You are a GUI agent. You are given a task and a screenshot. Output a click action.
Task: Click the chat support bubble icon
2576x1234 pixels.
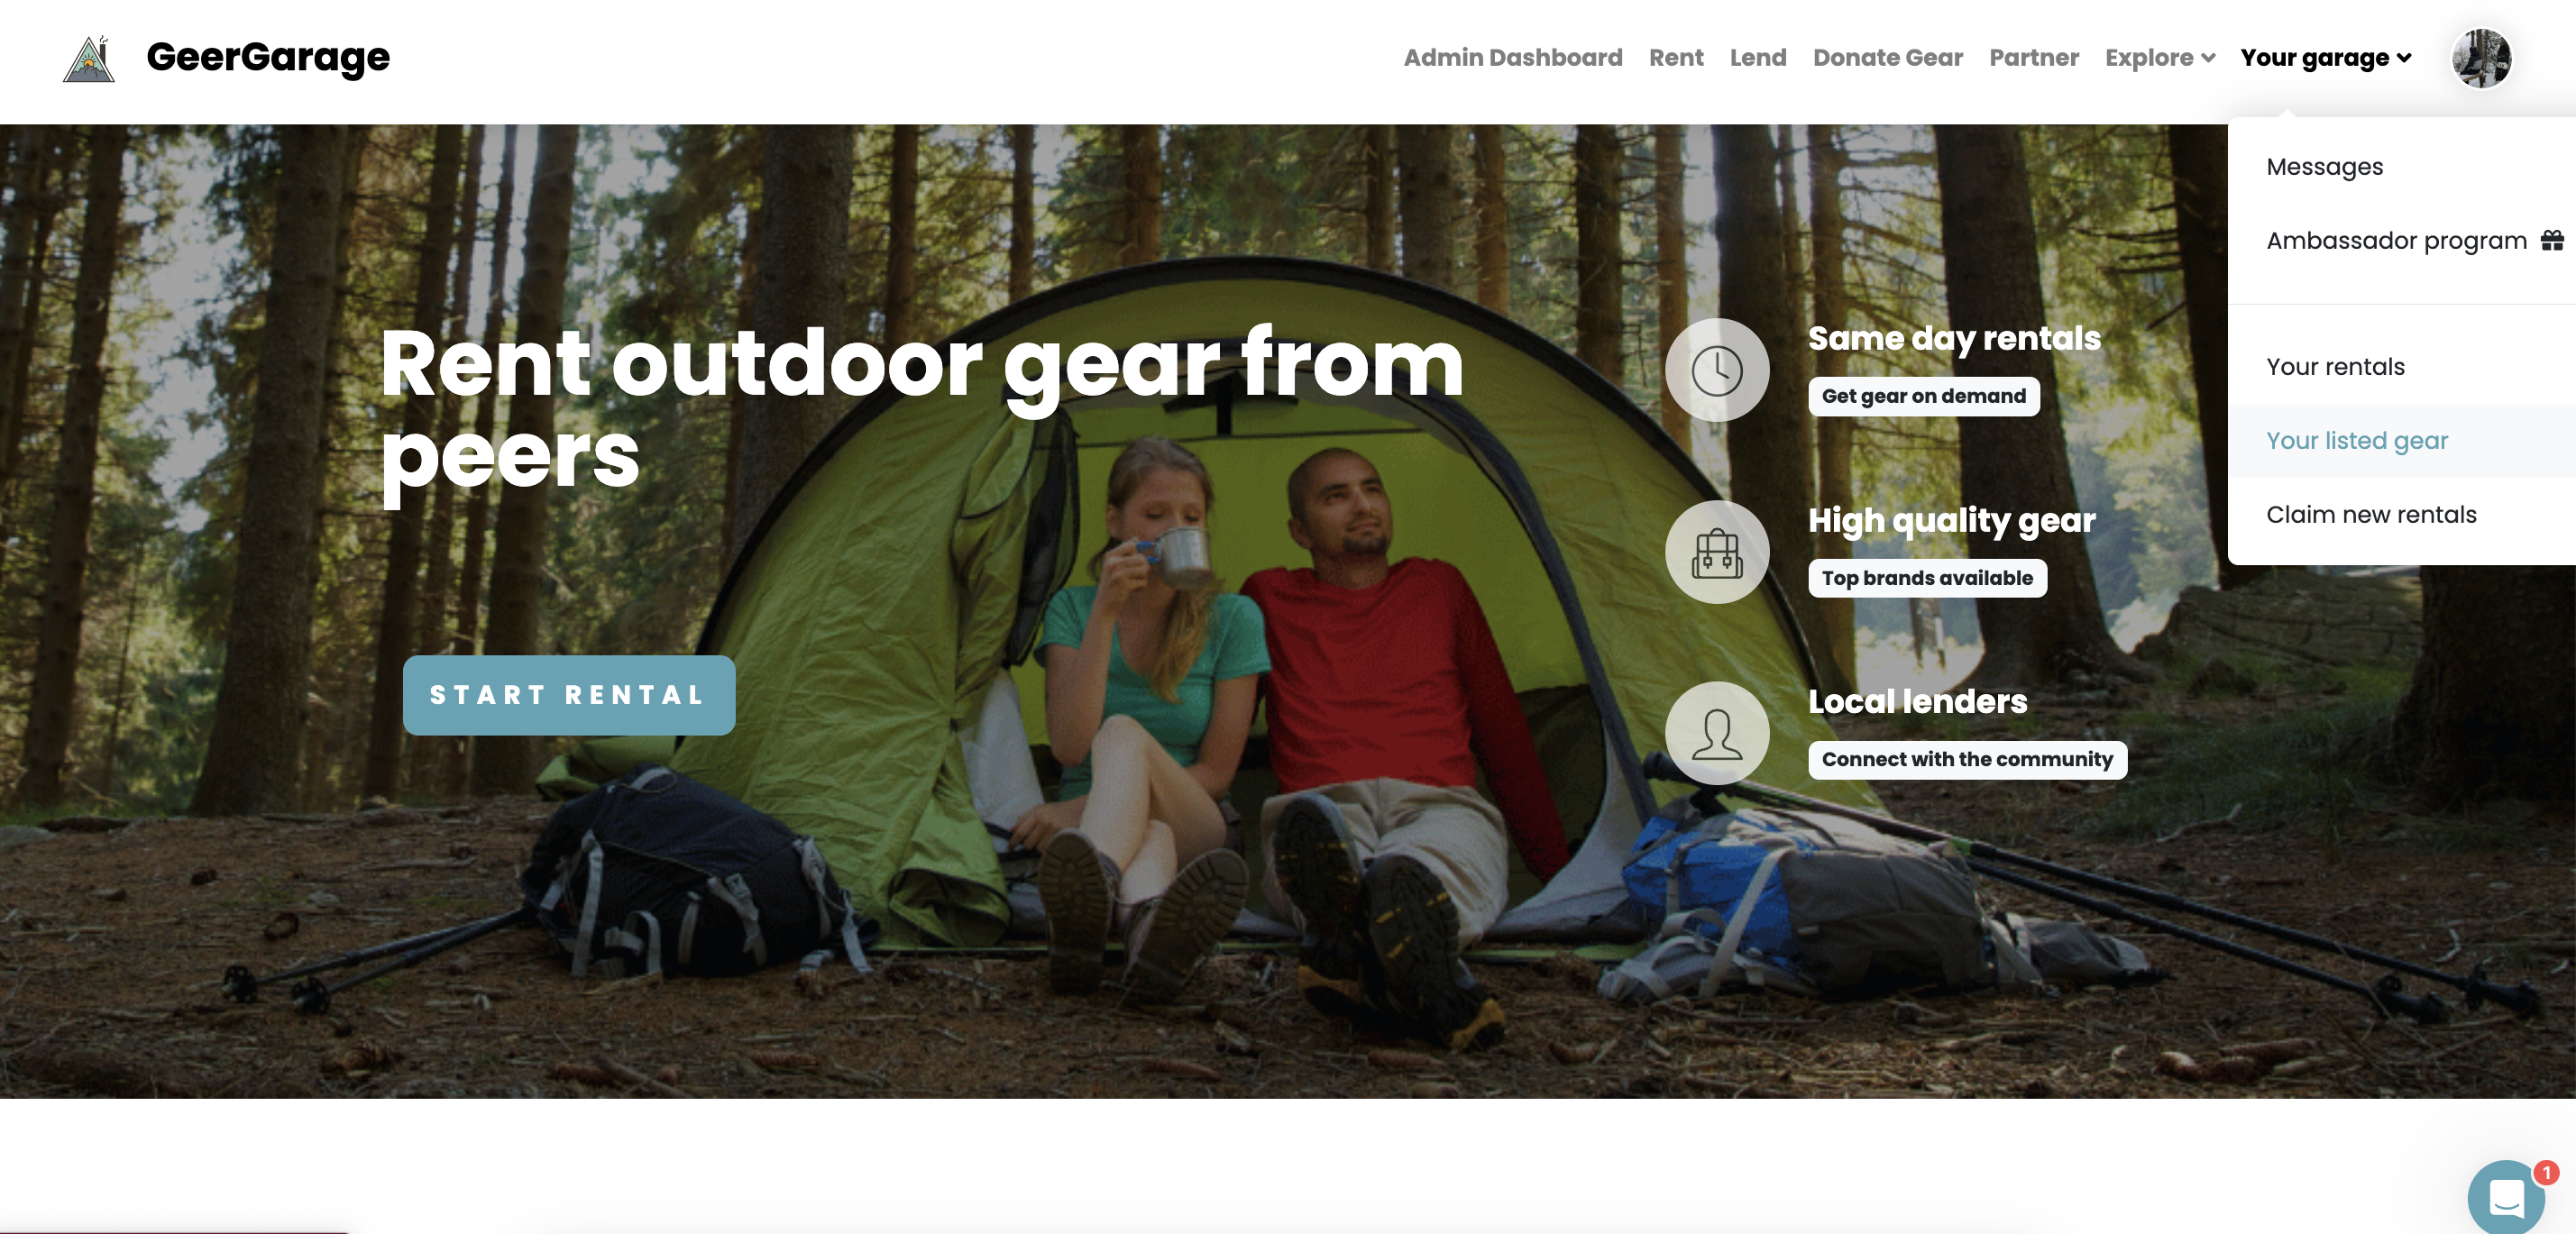click(x=2506, y=1194)
